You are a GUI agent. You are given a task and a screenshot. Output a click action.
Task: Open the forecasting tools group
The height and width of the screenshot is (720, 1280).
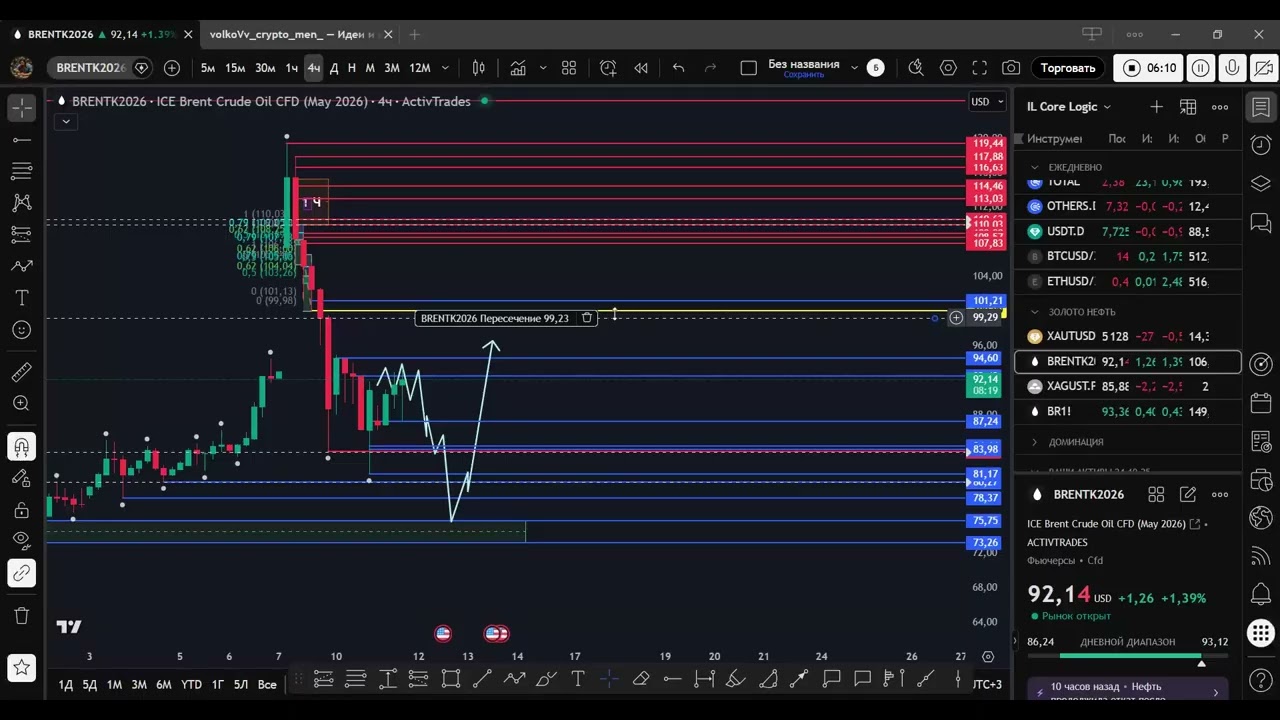(21, 235)
